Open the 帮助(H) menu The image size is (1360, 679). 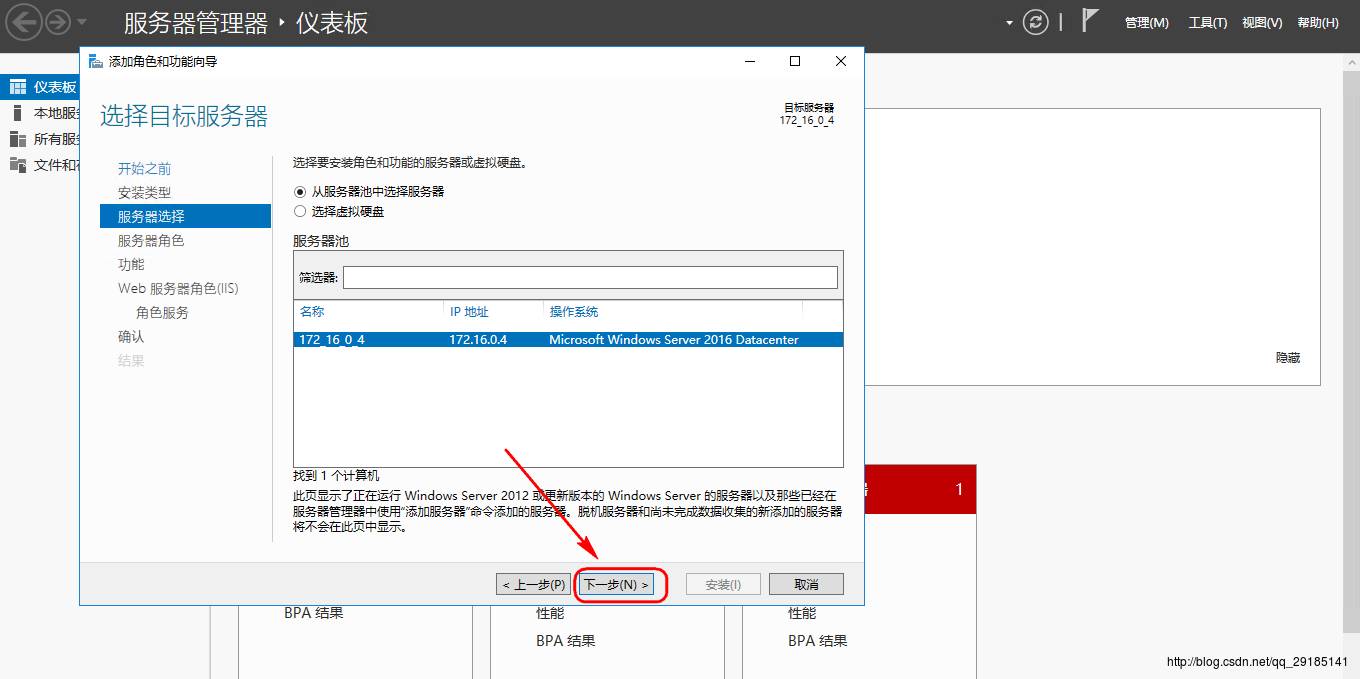click(1318, 23)
